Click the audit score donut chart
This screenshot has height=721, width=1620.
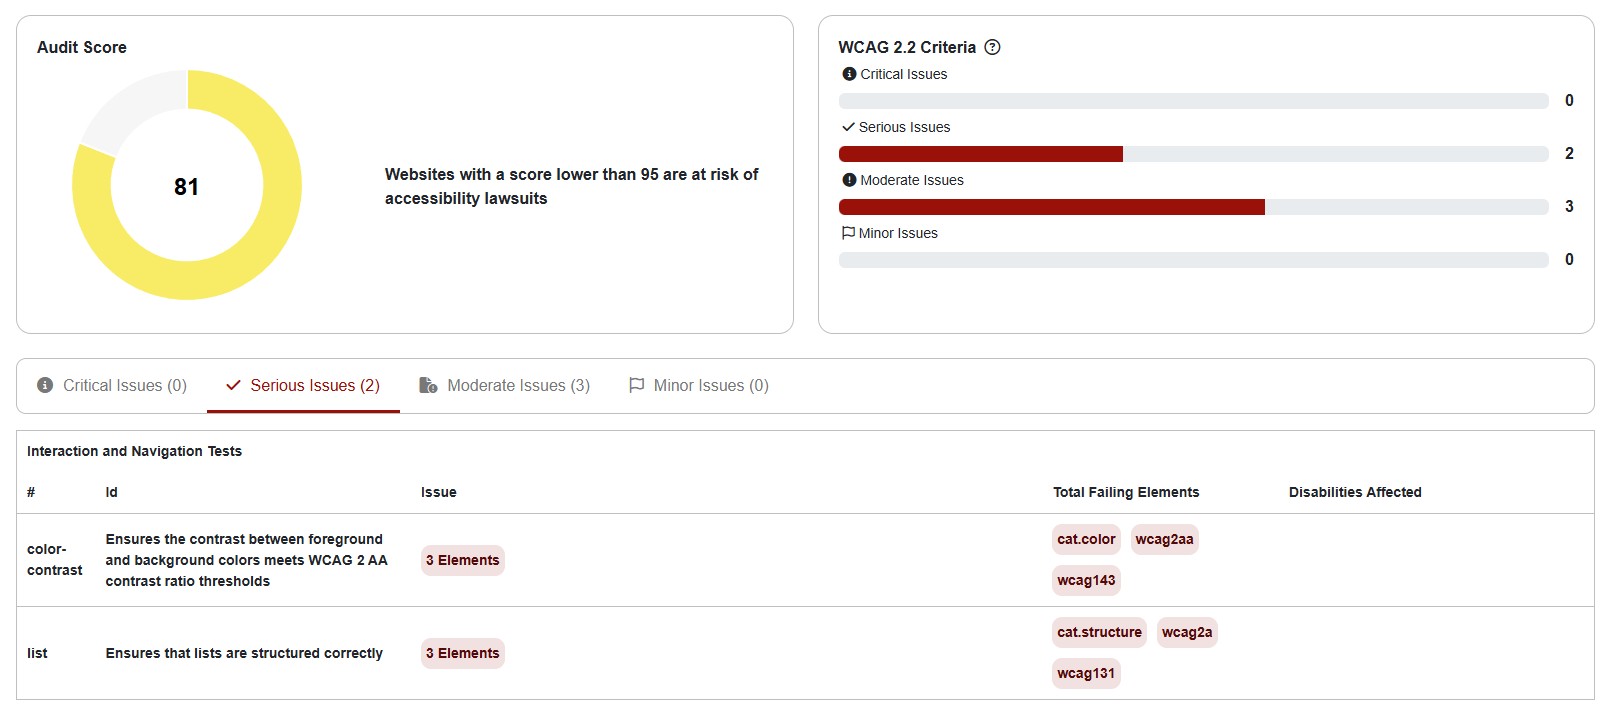click(x=187, y=185)
